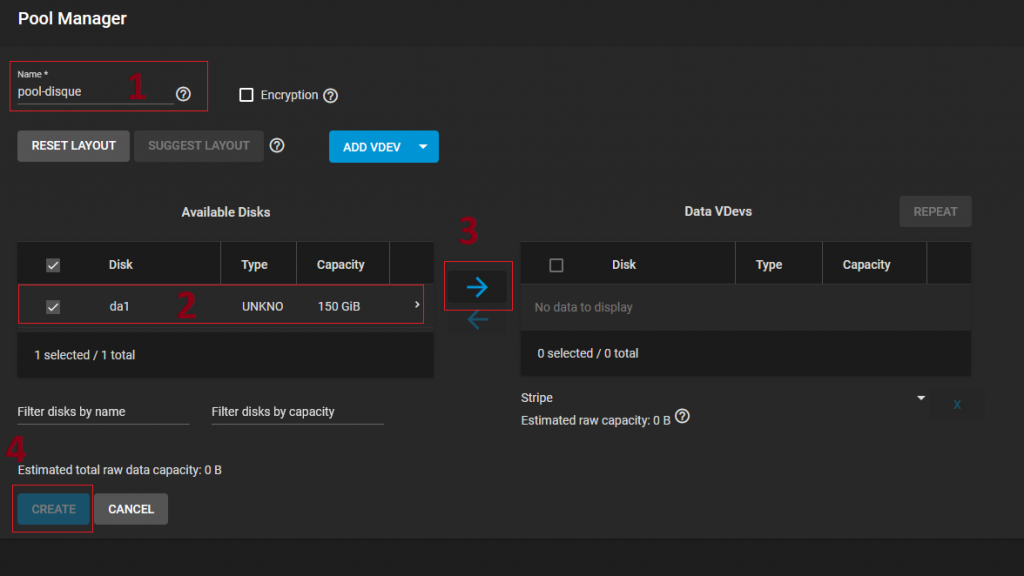
Task: Toggle select-all checkbox in Available Disks header
Action: [x=53, y=265]
